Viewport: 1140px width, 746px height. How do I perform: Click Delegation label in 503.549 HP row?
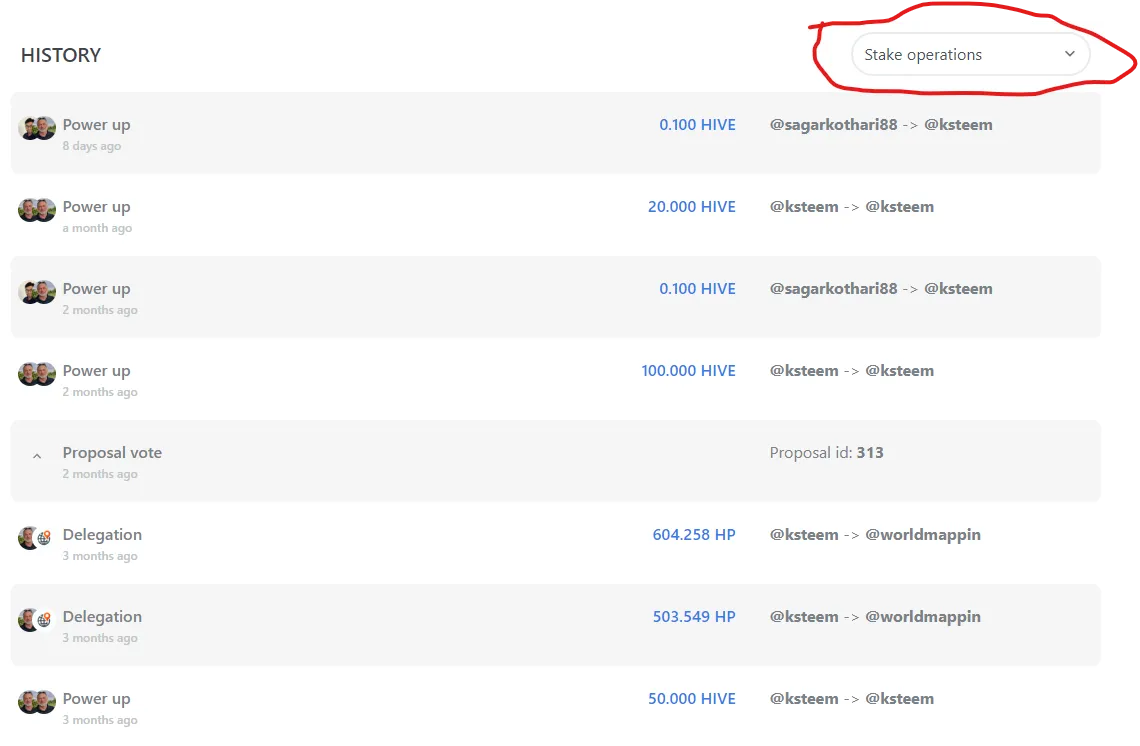tap(103, 617)
